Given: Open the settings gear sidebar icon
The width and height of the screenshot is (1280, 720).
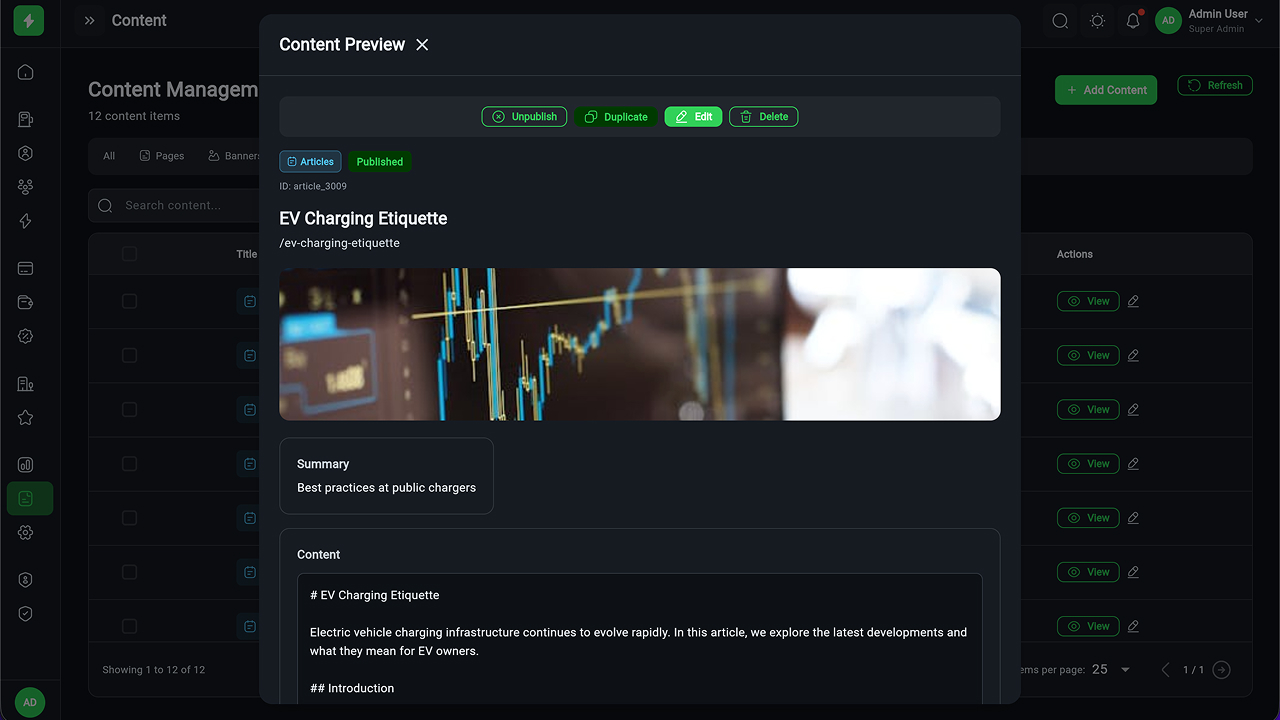Looking at the screenshot, I should click(x=26, y=533).
